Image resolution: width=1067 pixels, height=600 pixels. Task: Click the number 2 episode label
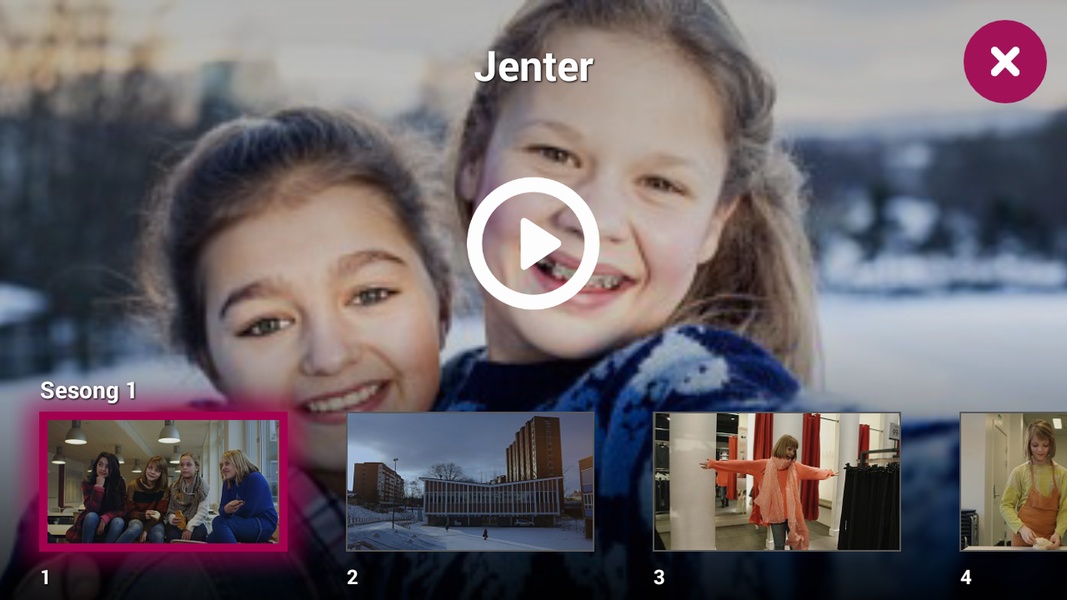(x=352, y=578)
